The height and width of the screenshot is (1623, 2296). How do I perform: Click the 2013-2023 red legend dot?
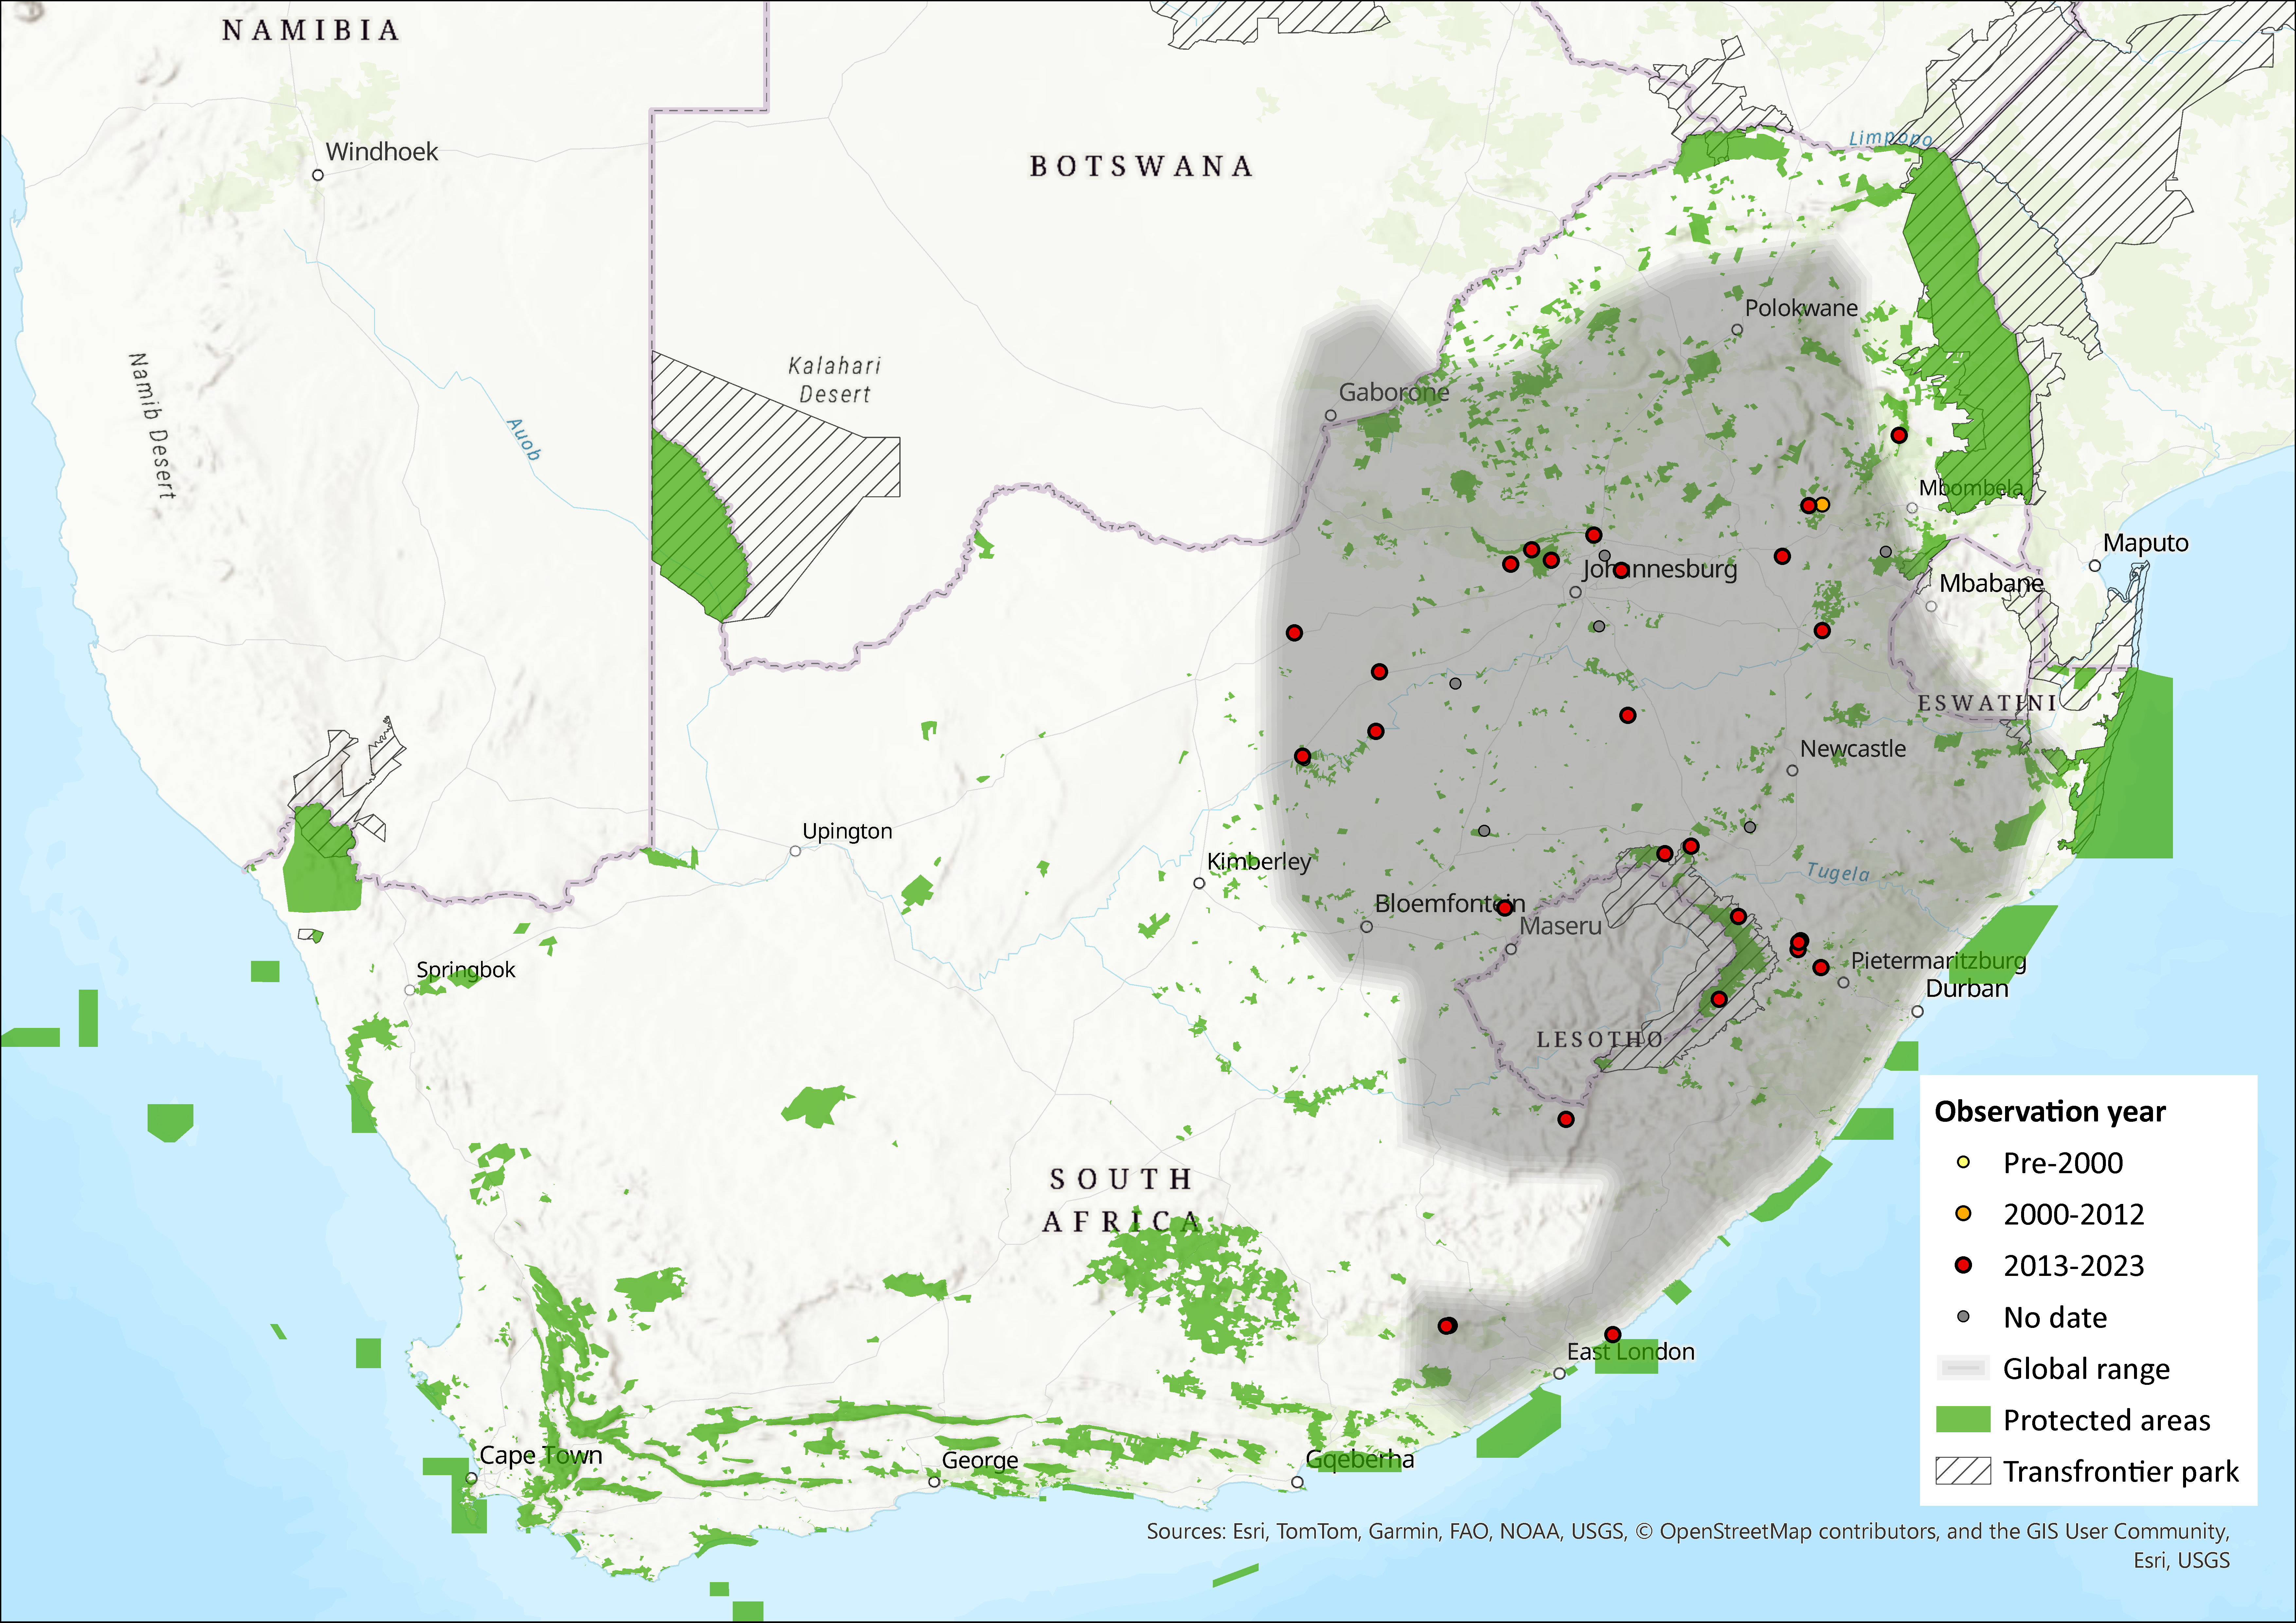(1963, 1265)
